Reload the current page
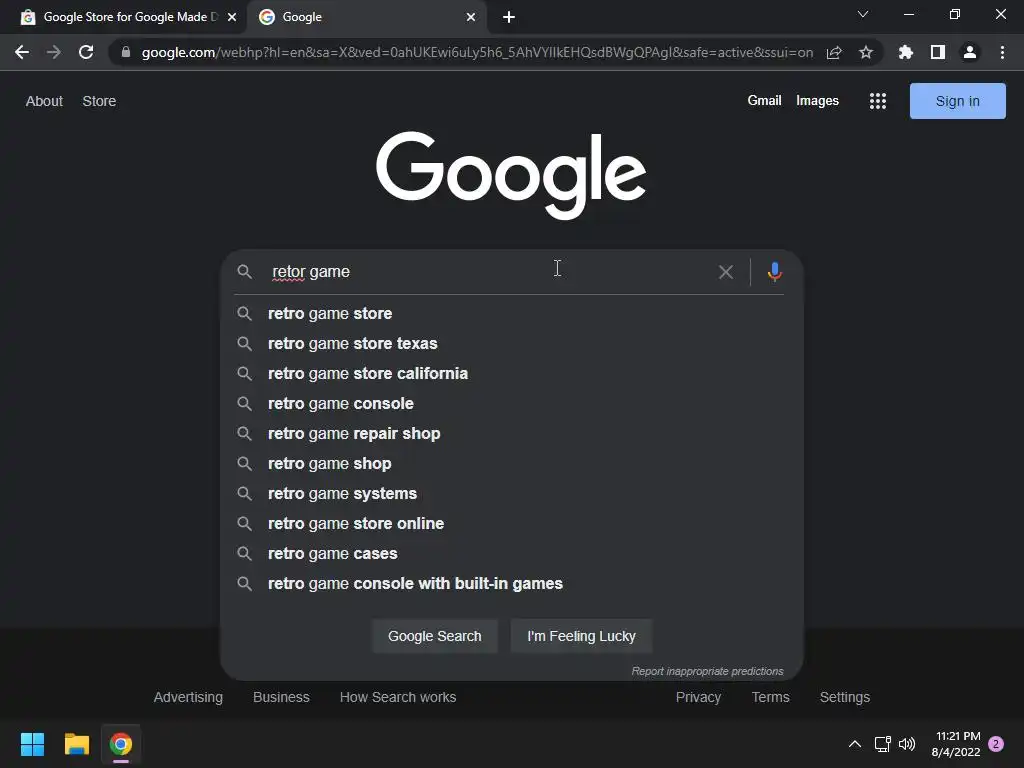Viewport: 1024px width, 768px height. click(86, 52)
